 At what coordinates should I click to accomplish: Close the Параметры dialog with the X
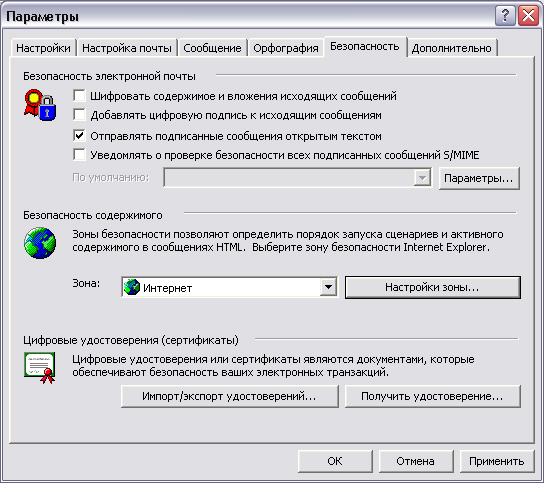click(x=528, y=16)
